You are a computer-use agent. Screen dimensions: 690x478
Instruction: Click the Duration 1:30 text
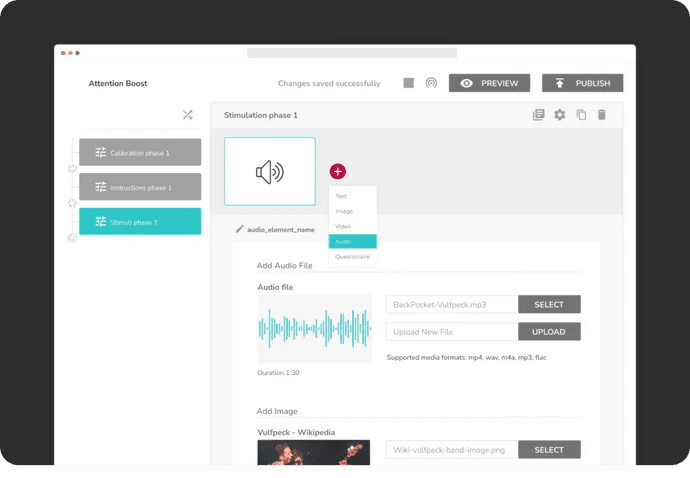[x=278, y=372]
